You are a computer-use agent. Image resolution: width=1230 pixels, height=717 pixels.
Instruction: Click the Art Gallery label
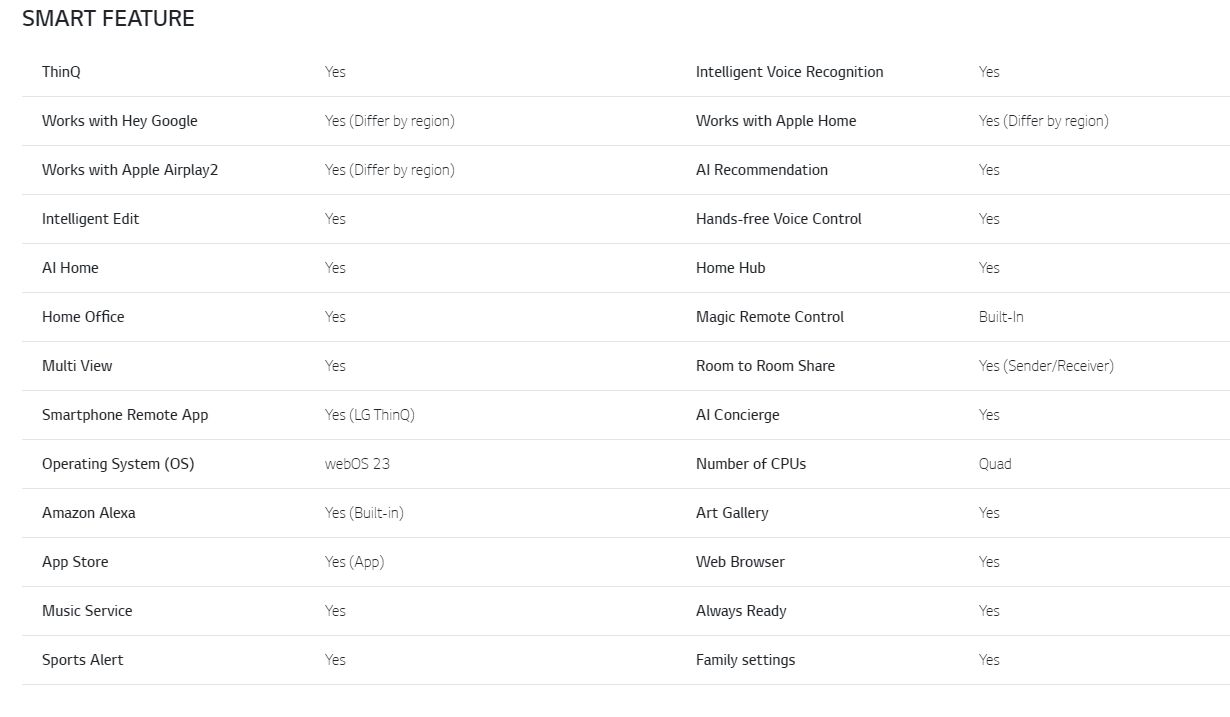[x=732, y=513]
